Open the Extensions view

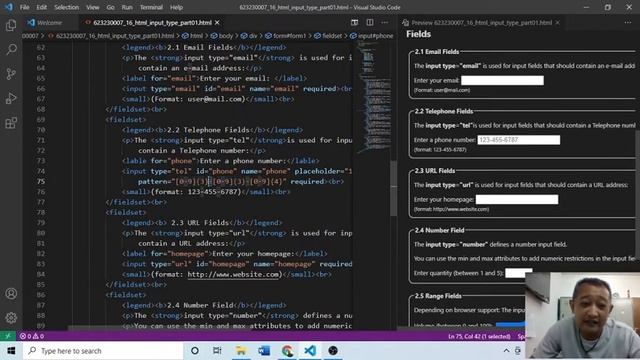11,123
